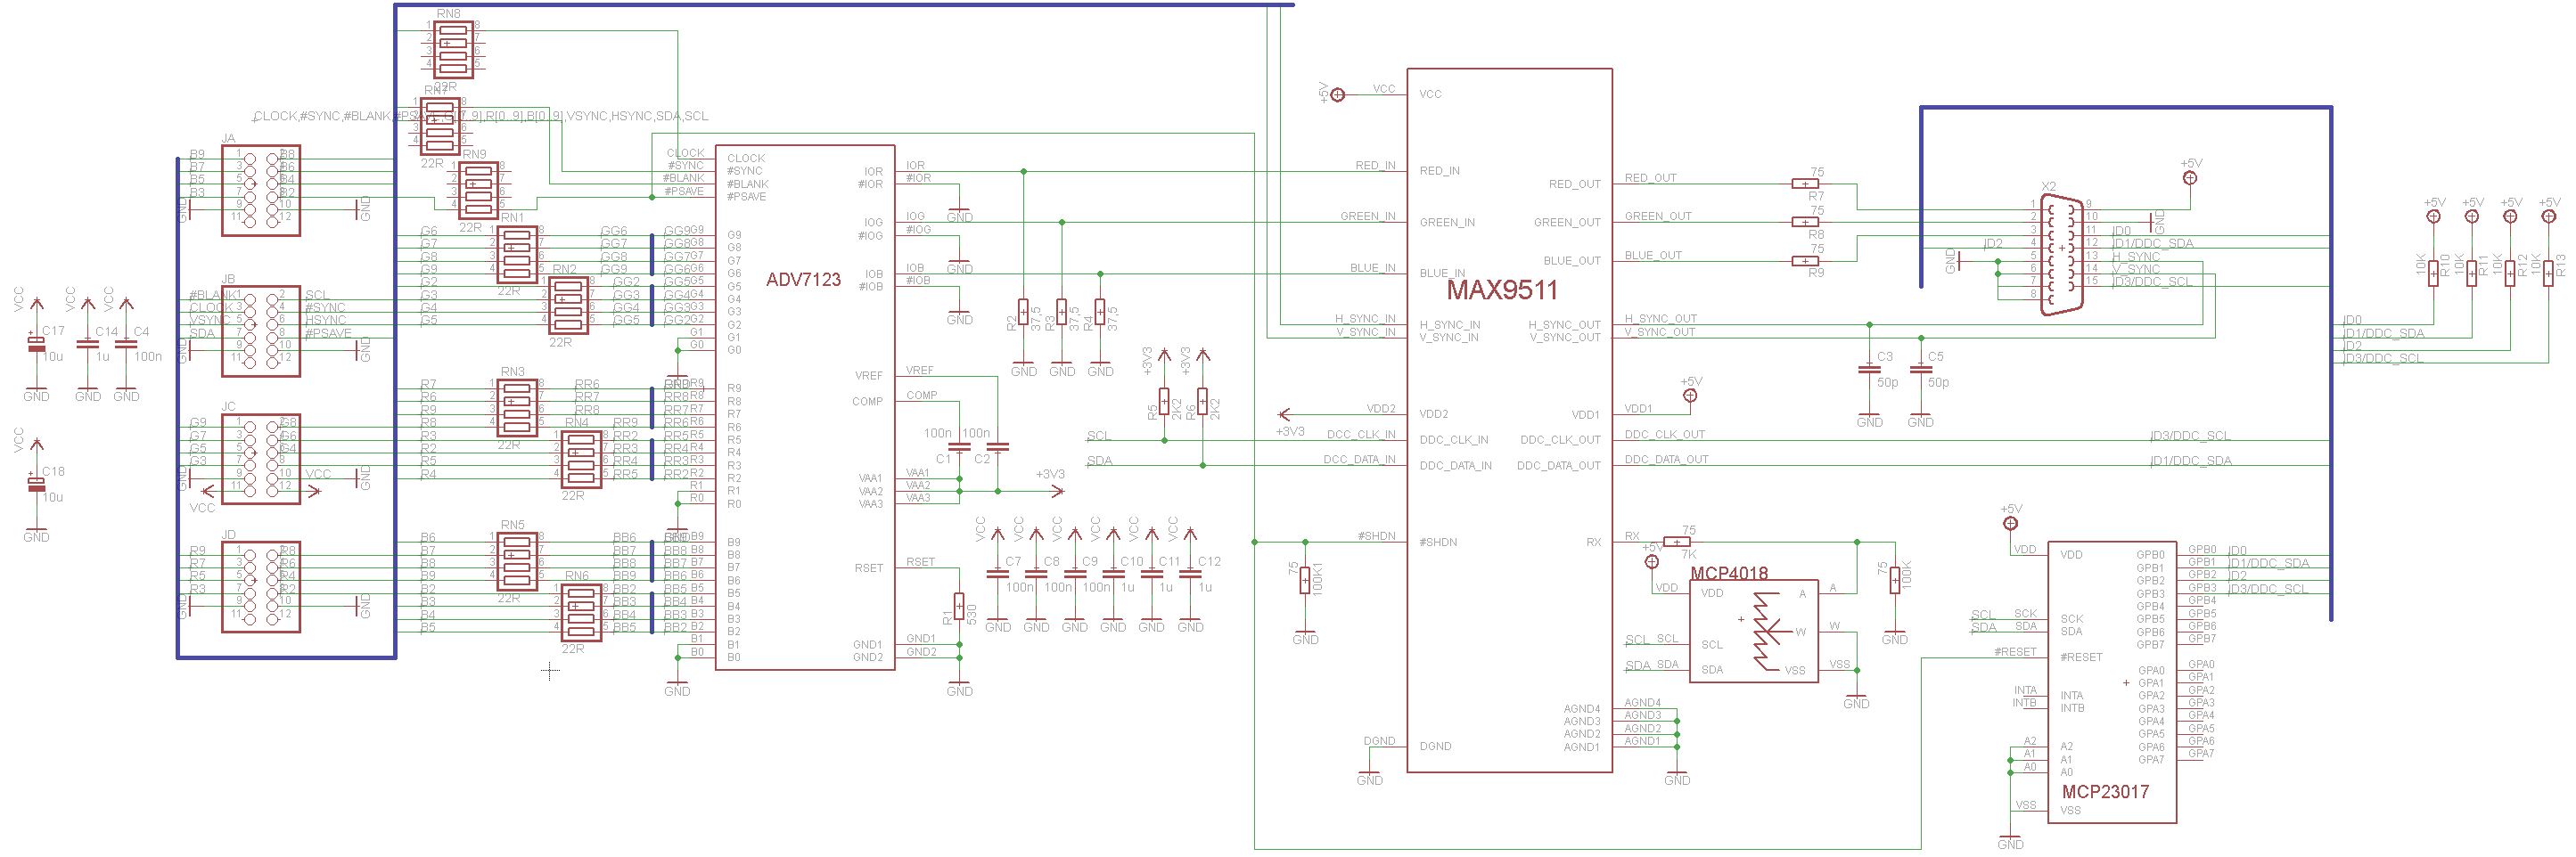Click the +5V symbol at the VCC pin
2576x857 pixels.
tap(1336, 94)
